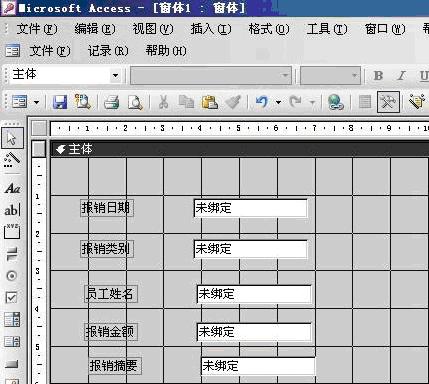Toggle Italic formatting
The width and height of the screenshot is (429, 384).
click(x=402, y=76)
